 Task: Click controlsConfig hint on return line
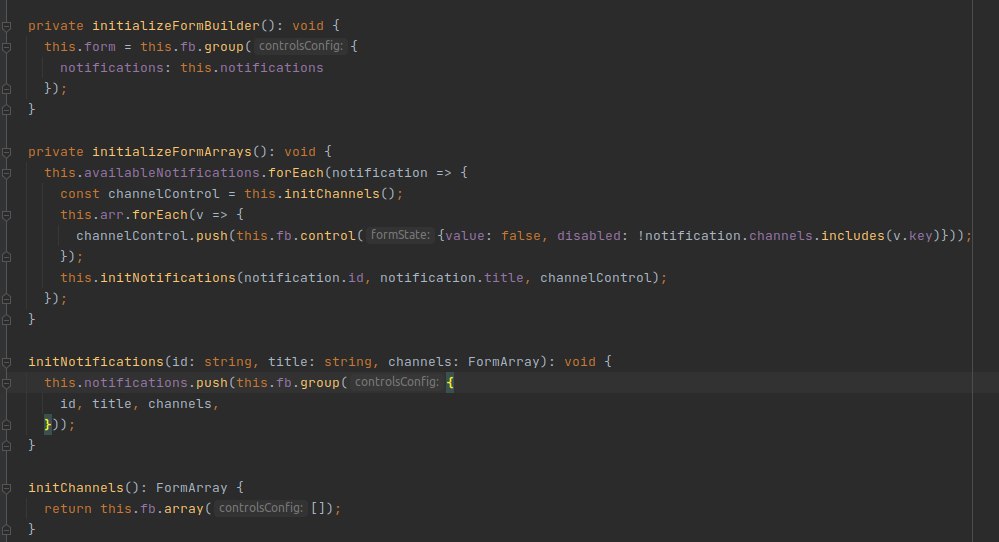pos(261,508)
